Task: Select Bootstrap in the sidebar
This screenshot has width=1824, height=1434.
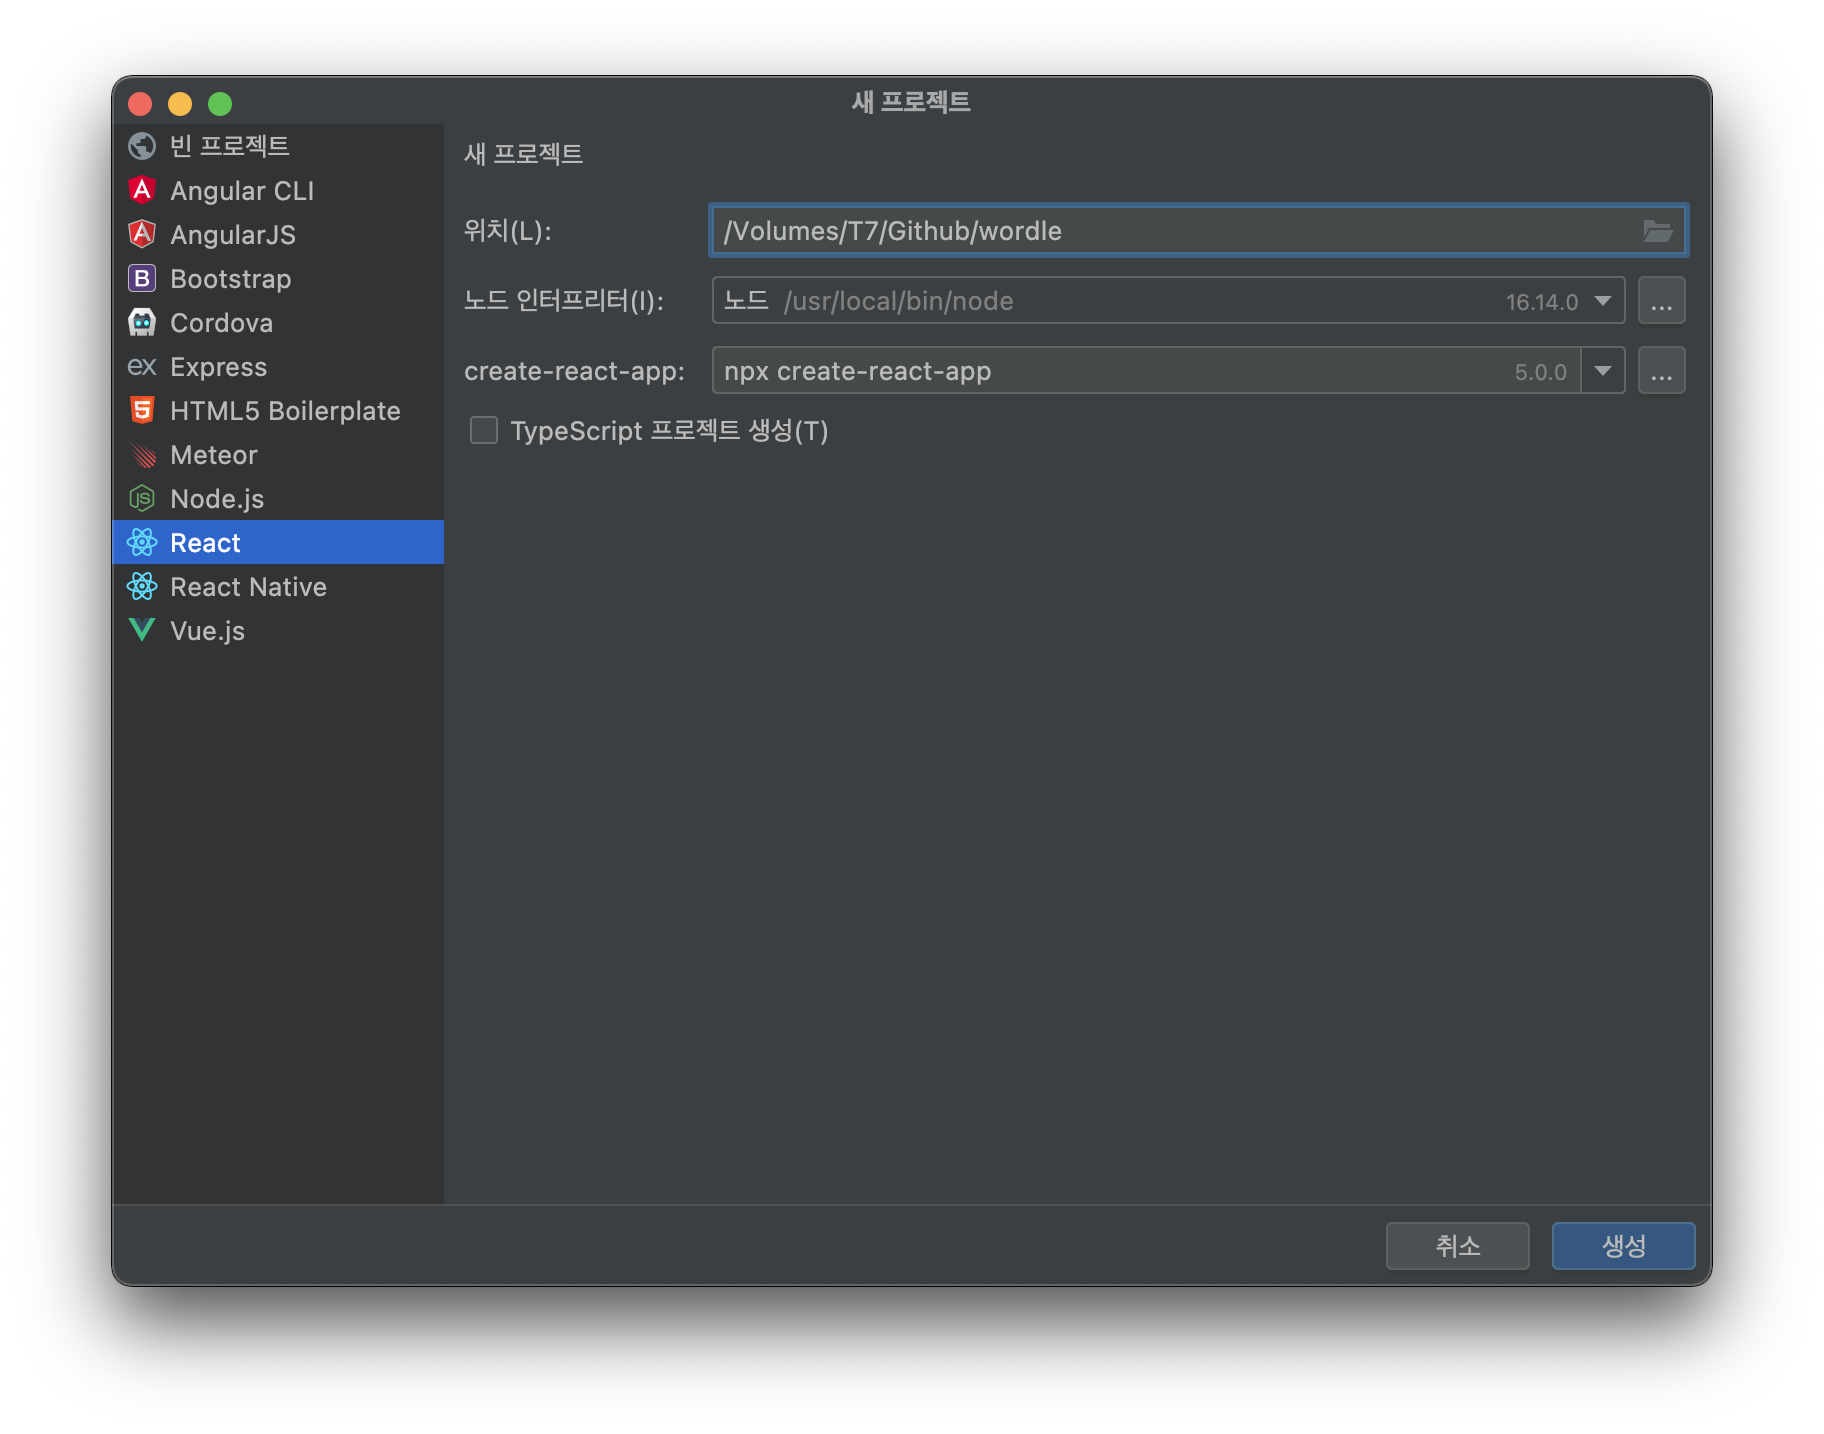Action: [278, 278]
